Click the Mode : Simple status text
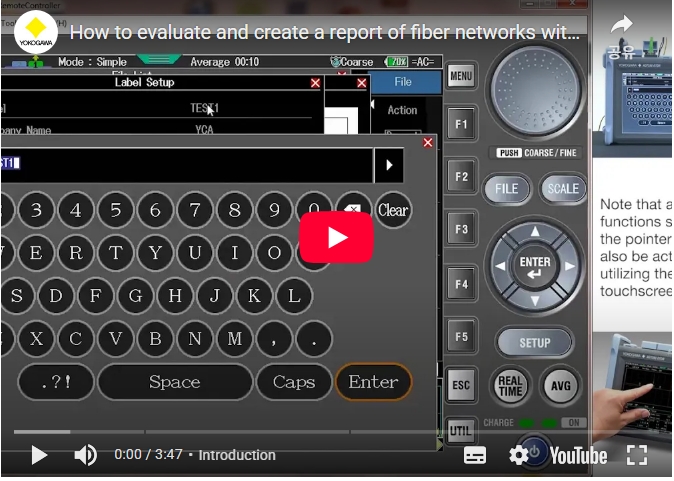 click(92, 62)
